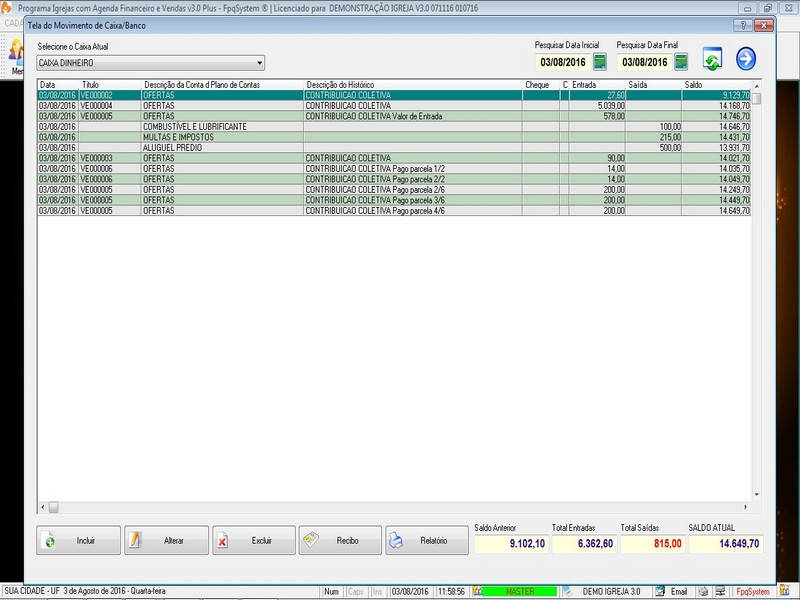Select the Valor de Entrada row
The image size is (800, 600).
click(x=394, y=116)
